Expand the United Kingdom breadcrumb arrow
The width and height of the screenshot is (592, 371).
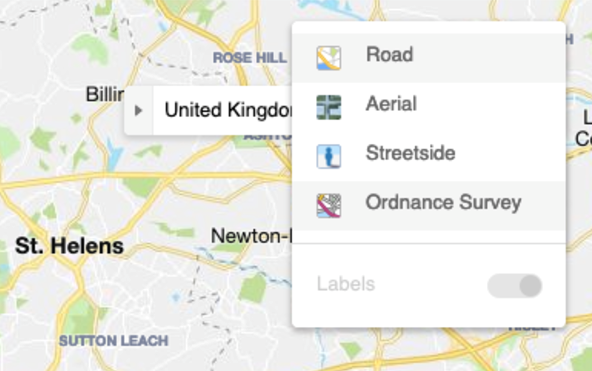pyautogui.click(x=139, y=111)
